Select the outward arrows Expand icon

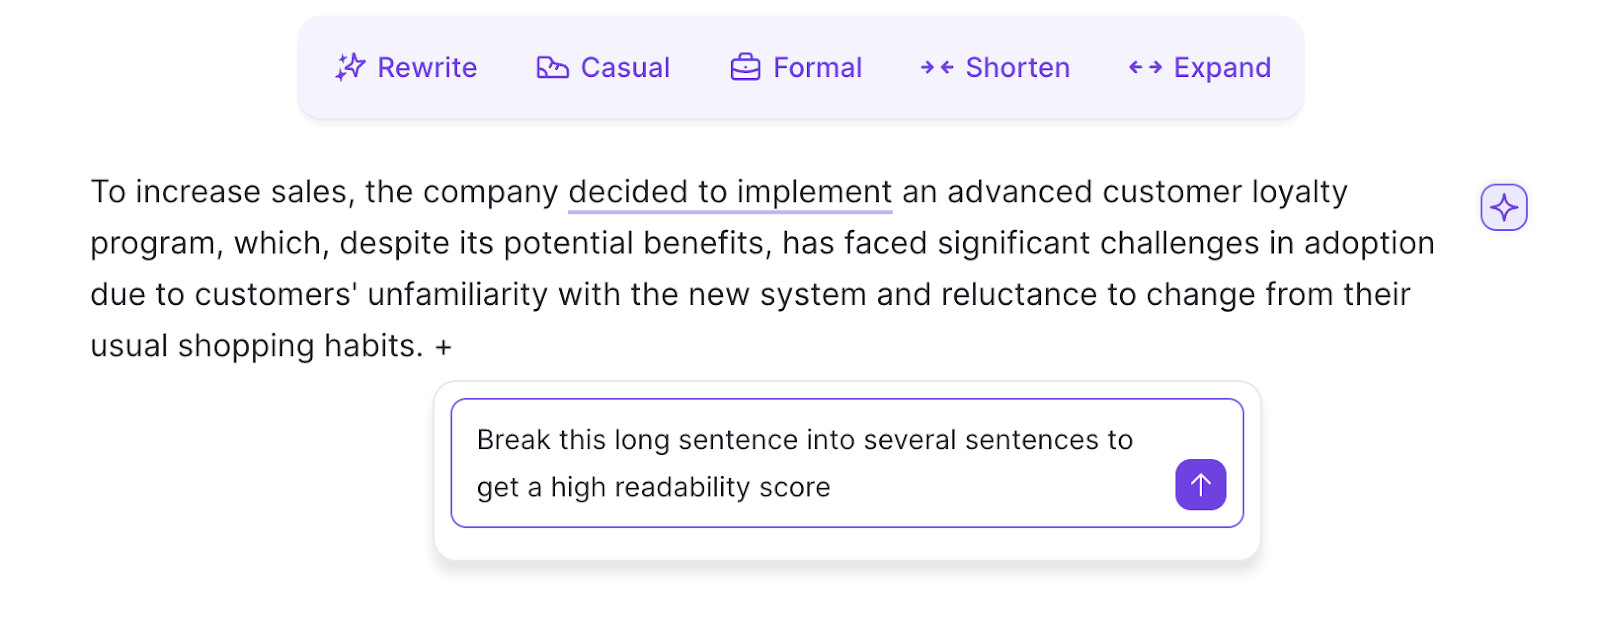pyautogui.click(x=1144, y=66)
